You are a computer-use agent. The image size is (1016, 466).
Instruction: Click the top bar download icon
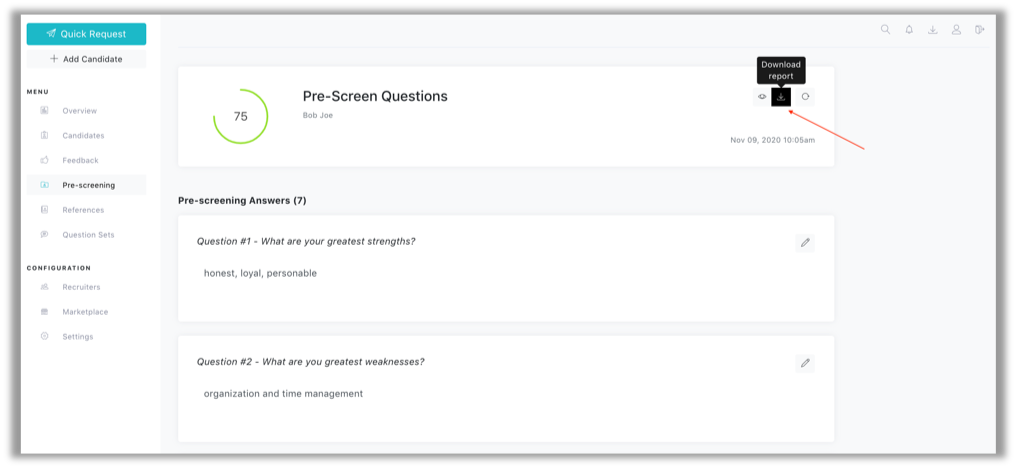(932, 29)
